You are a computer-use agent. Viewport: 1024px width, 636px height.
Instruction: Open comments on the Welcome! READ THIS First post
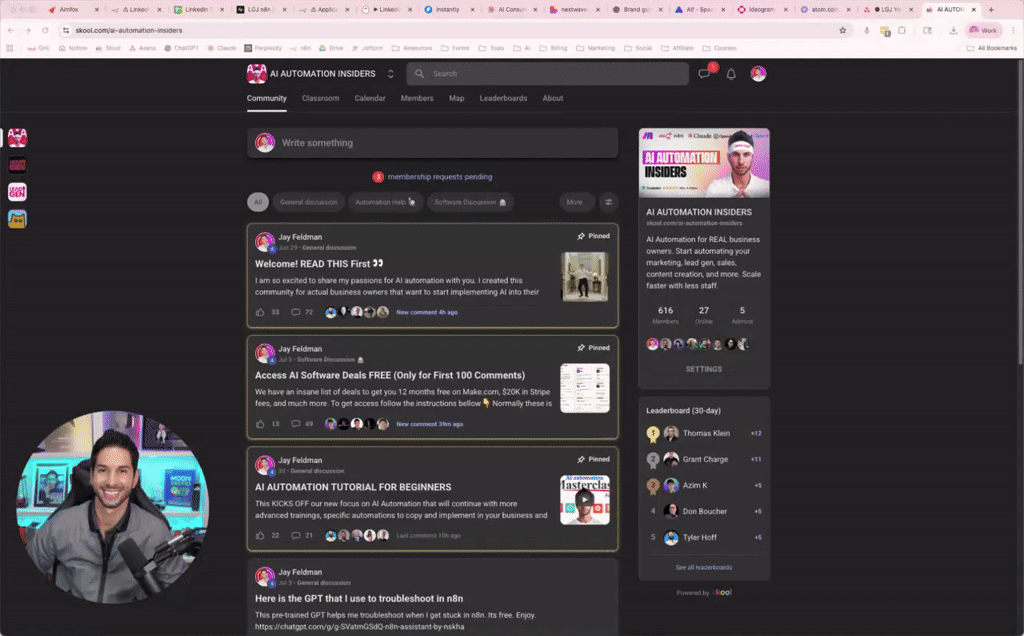(x=296, y=312)
